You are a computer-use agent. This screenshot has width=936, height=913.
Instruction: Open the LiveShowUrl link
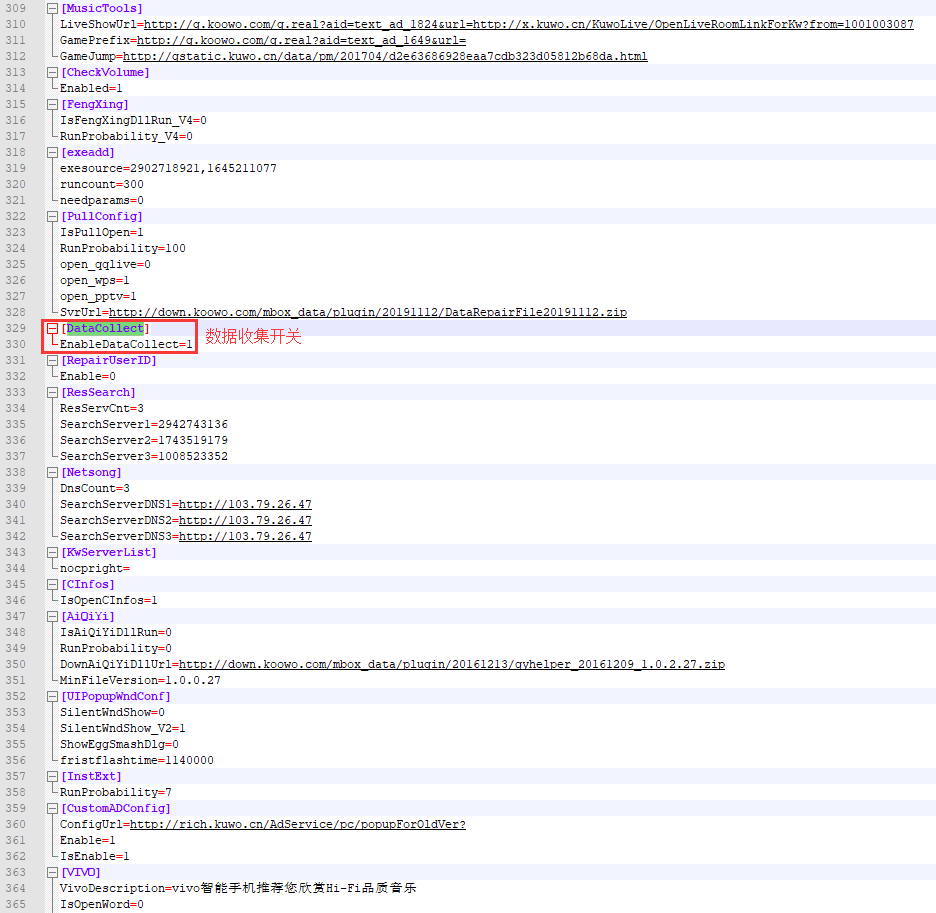pos(528,24)
